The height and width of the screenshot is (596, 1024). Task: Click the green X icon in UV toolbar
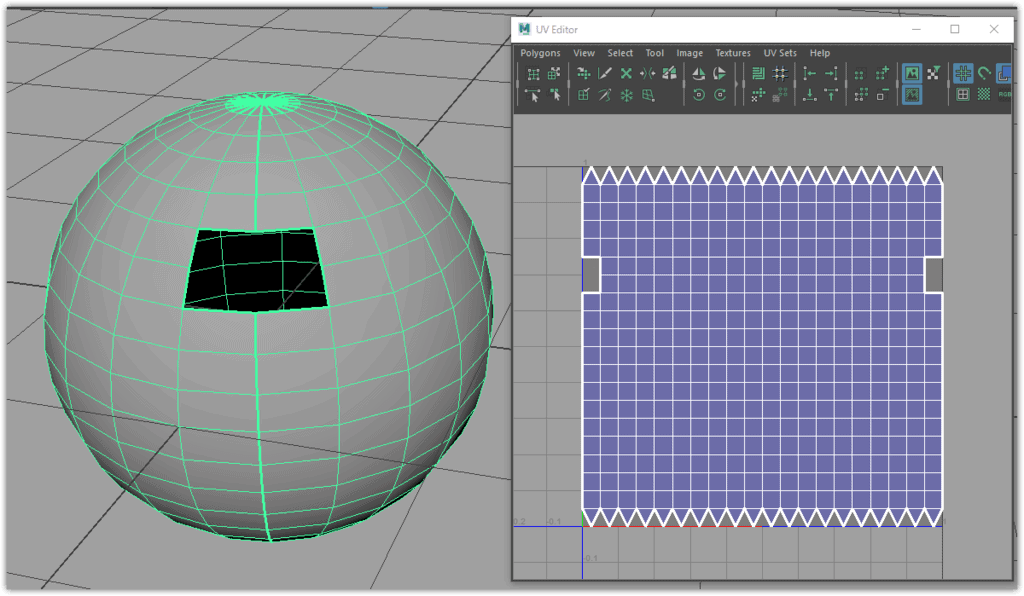626,73
